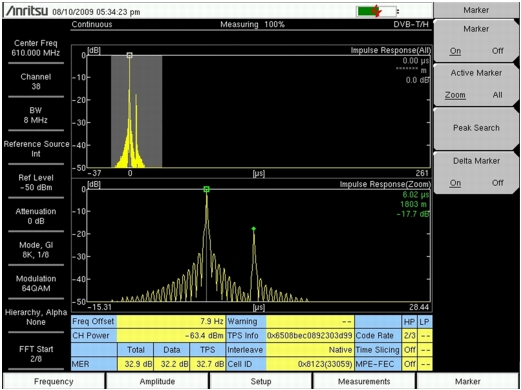Click the date and time in the header

(x=96, y=12)
